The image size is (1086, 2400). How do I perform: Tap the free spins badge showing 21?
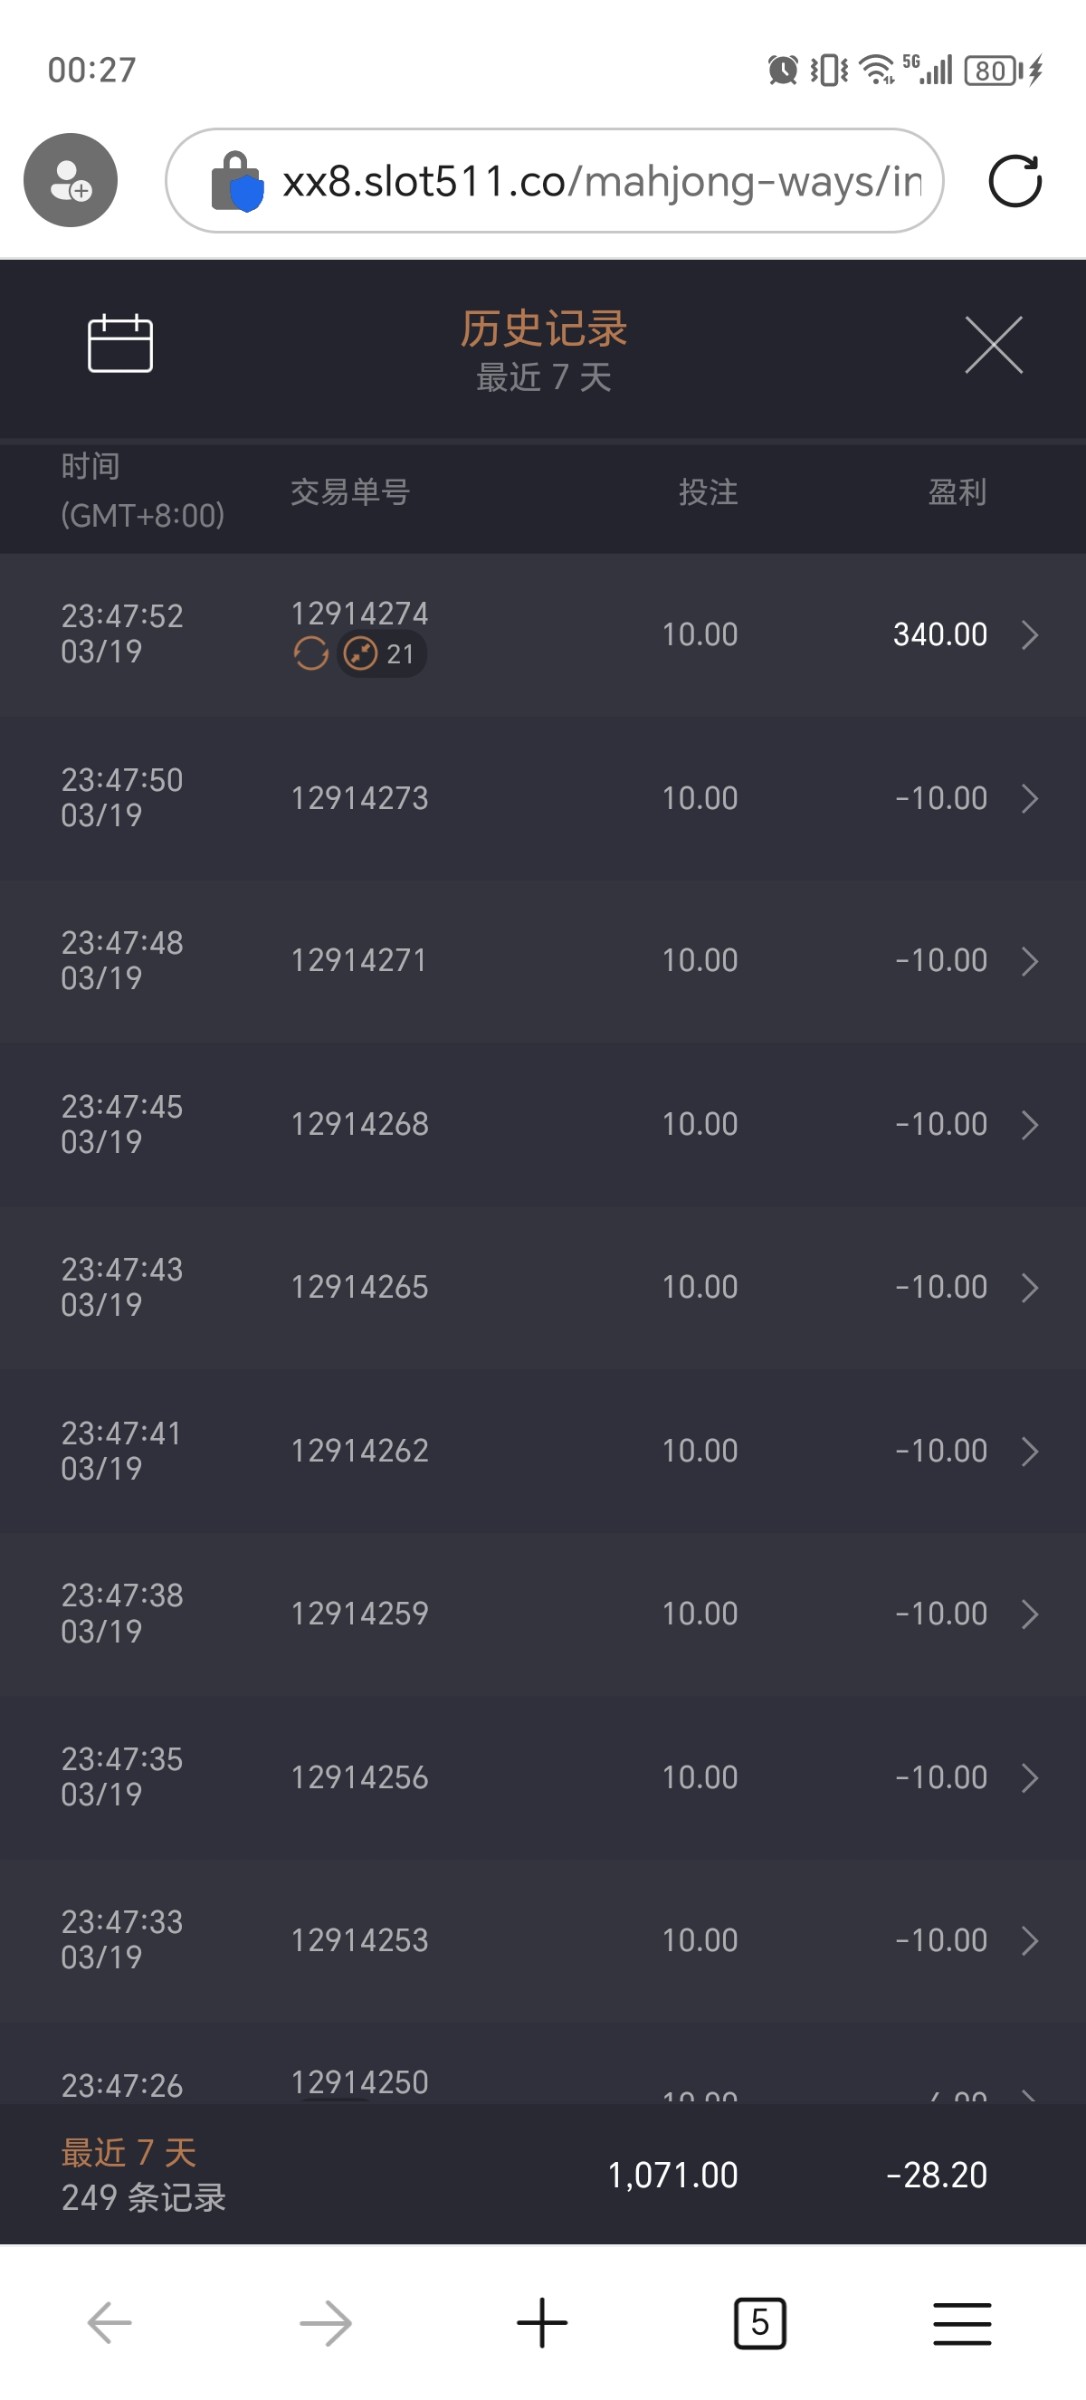pyautogui.click(x=381, y=654)
